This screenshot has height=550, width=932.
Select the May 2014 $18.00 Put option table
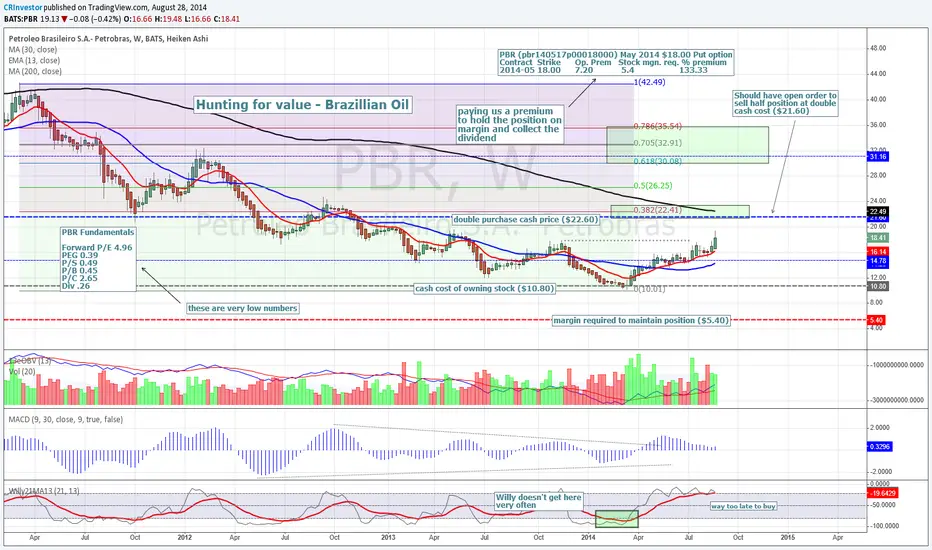click(x=616, y=62)
